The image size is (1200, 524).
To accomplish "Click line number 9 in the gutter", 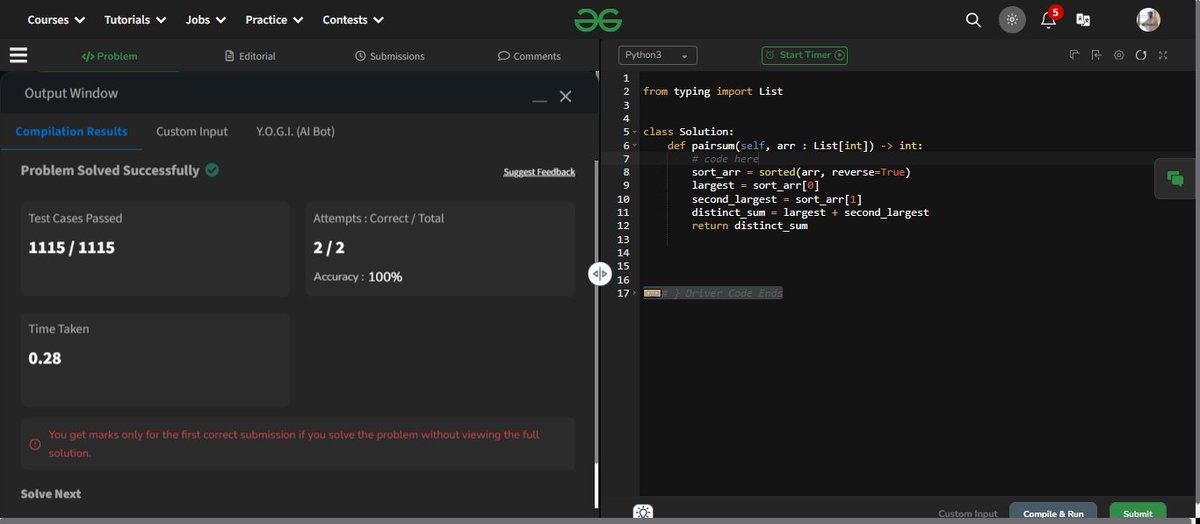I will click(x=625, y=185).
